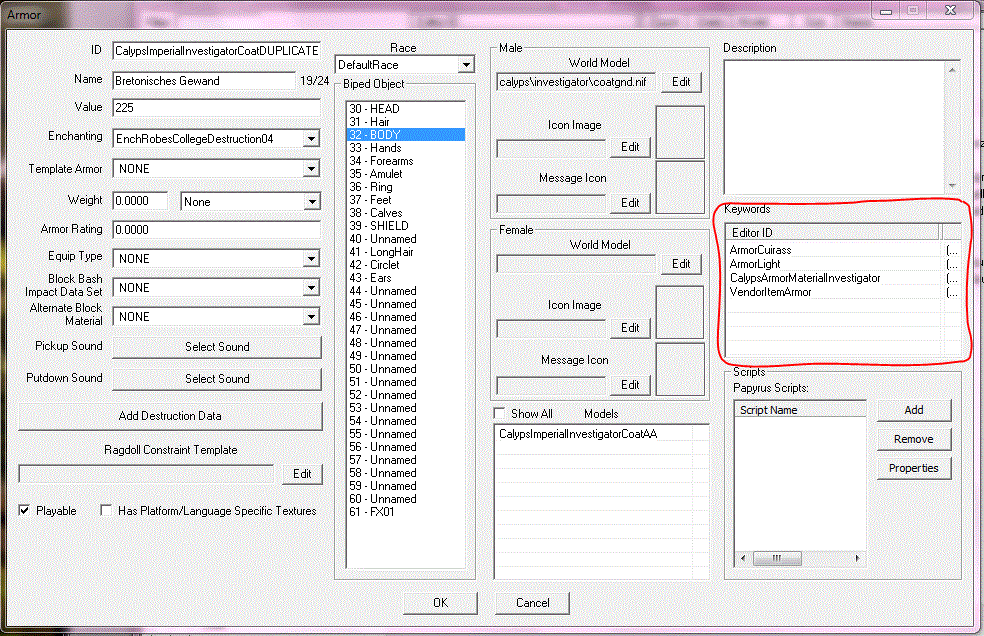
Task: Edit the Male World Model file
Action: point(680,83)
